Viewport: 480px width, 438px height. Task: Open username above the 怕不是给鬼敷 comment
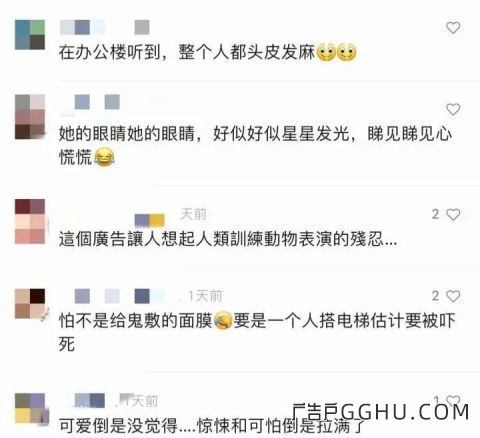[x=120, y=296]
